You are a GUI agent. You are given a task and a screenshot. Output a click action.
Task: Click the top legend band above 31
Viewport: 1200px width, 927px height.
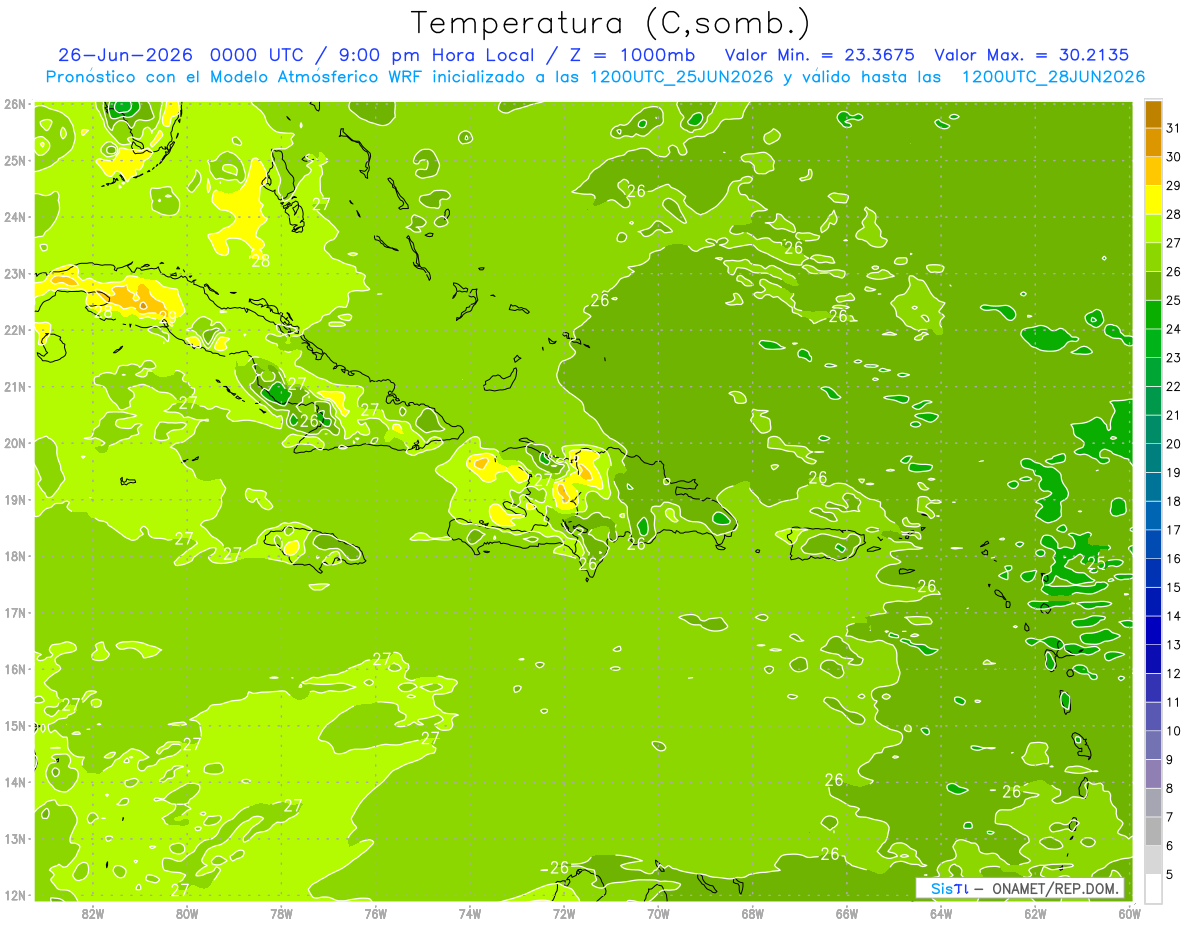tap(1153, 114)
